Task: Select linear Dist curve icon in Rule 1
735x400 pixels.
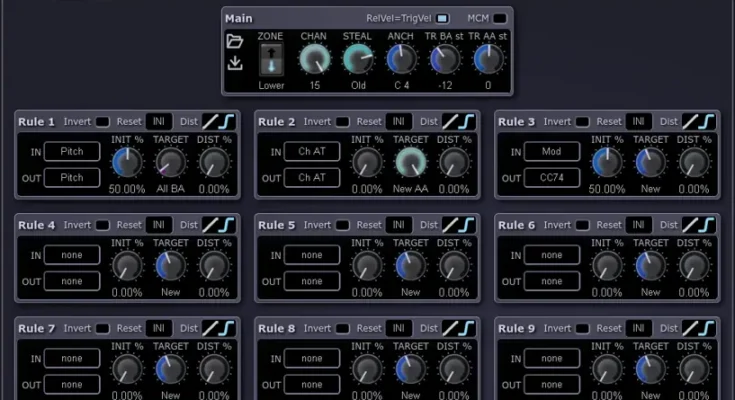Action: click(x=211, y=122)
